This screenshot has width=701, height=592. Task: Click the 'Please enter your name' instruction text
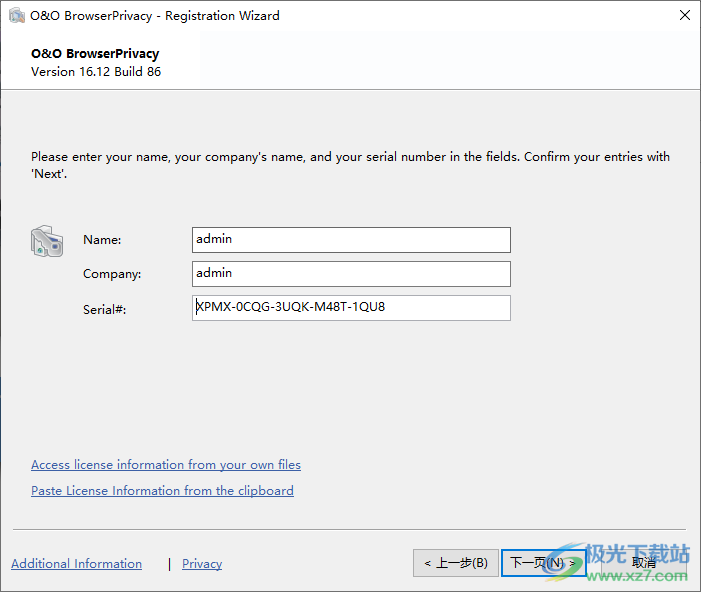(x=350, y=157)
